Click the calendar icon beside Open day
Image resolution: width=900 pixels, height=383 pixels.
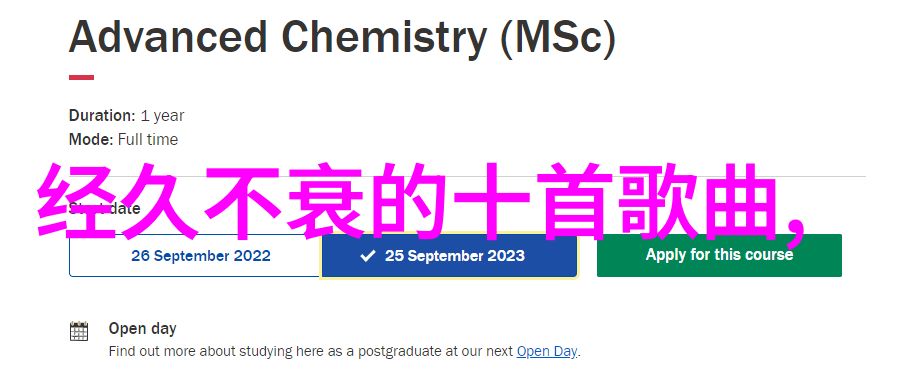coord(79,331)
